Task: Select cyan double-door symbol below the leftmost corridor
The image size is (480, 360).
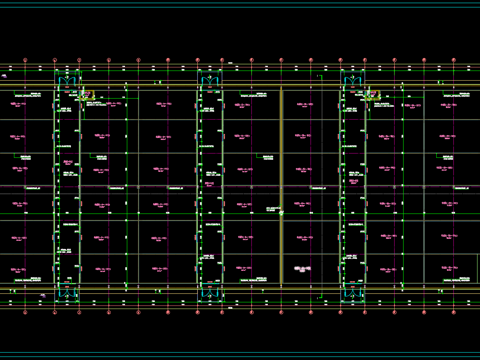Action: (x=67, y=292)
